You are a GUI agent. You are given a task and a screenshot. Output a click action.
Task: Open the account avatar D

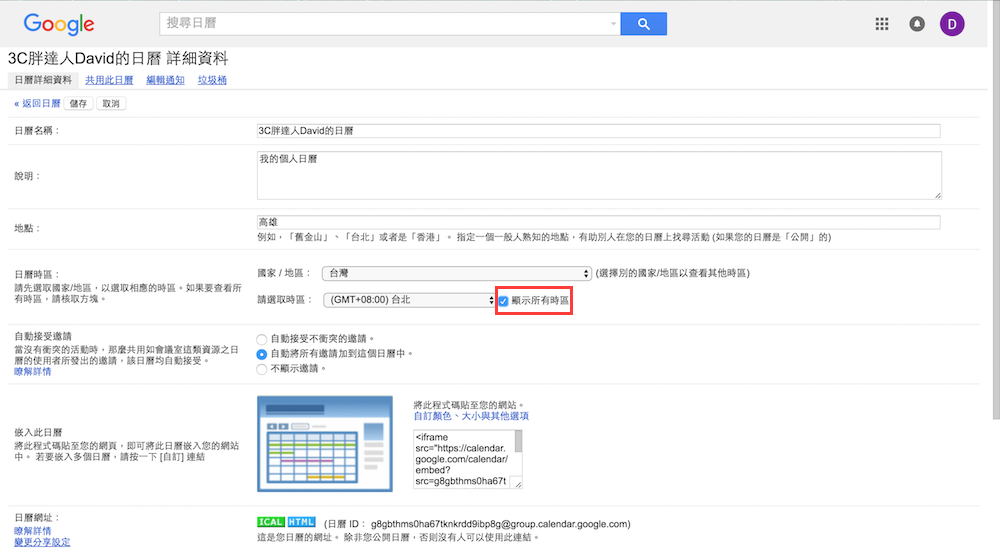point(952,25)
